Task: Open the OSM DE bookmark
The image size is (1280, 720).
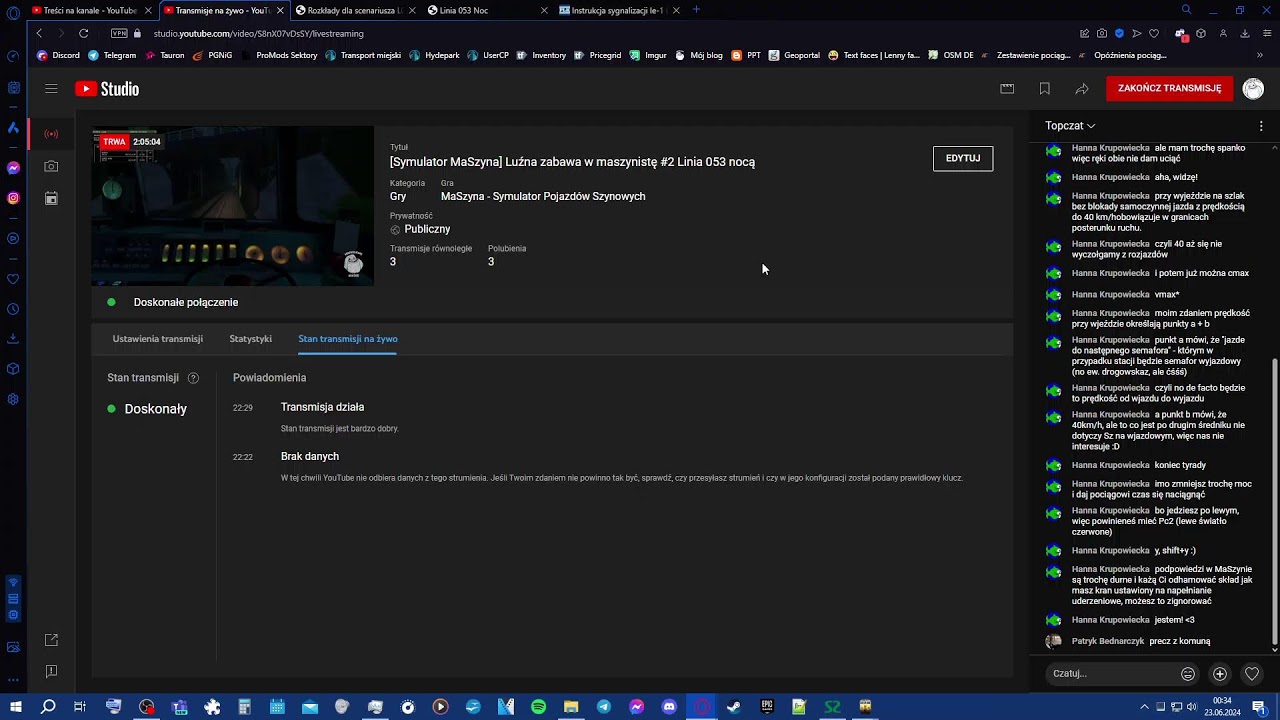Action: coord(950,55)
